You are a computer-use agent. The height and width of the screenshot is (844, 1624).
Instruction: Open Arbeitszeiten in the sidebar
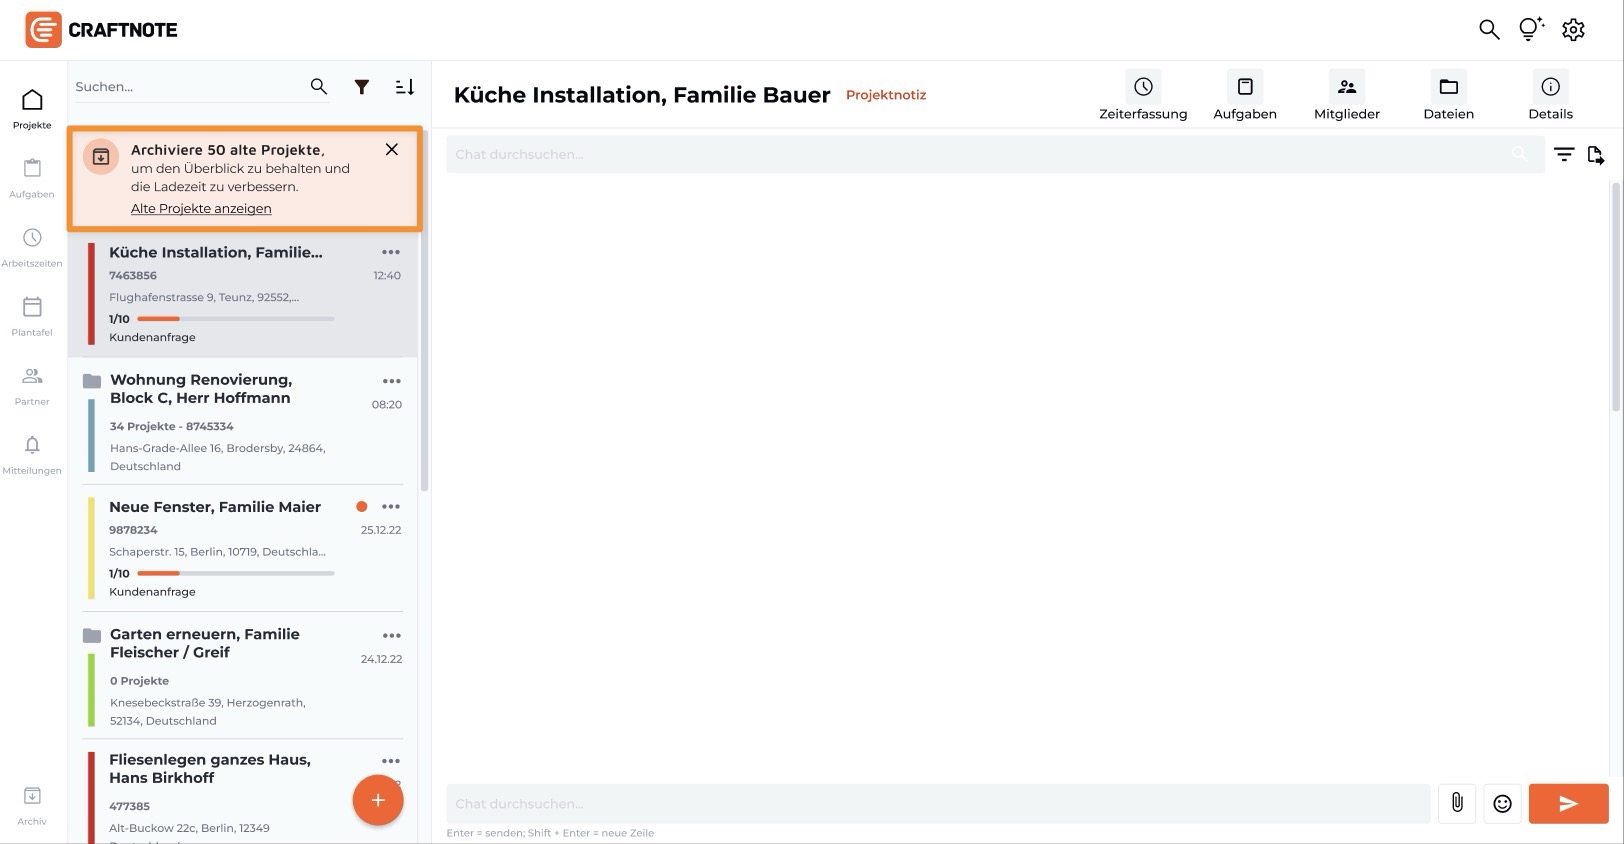(32, 246)
